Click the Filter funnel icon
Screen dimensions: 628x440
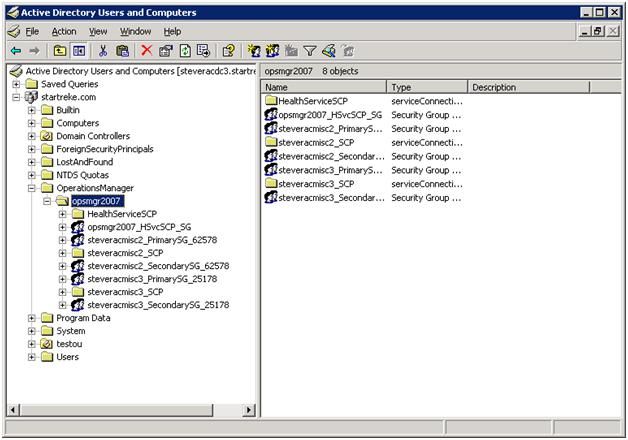pos(310,51)
